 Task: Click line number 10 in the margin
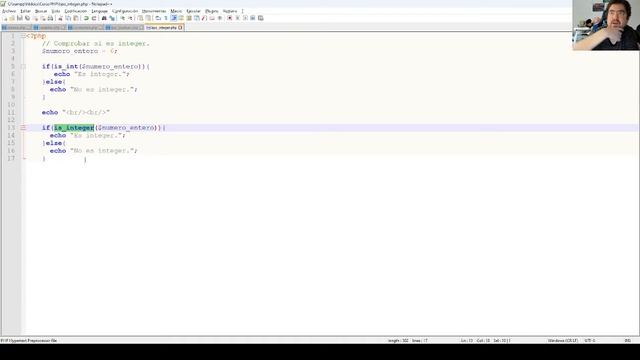(11, 105)
